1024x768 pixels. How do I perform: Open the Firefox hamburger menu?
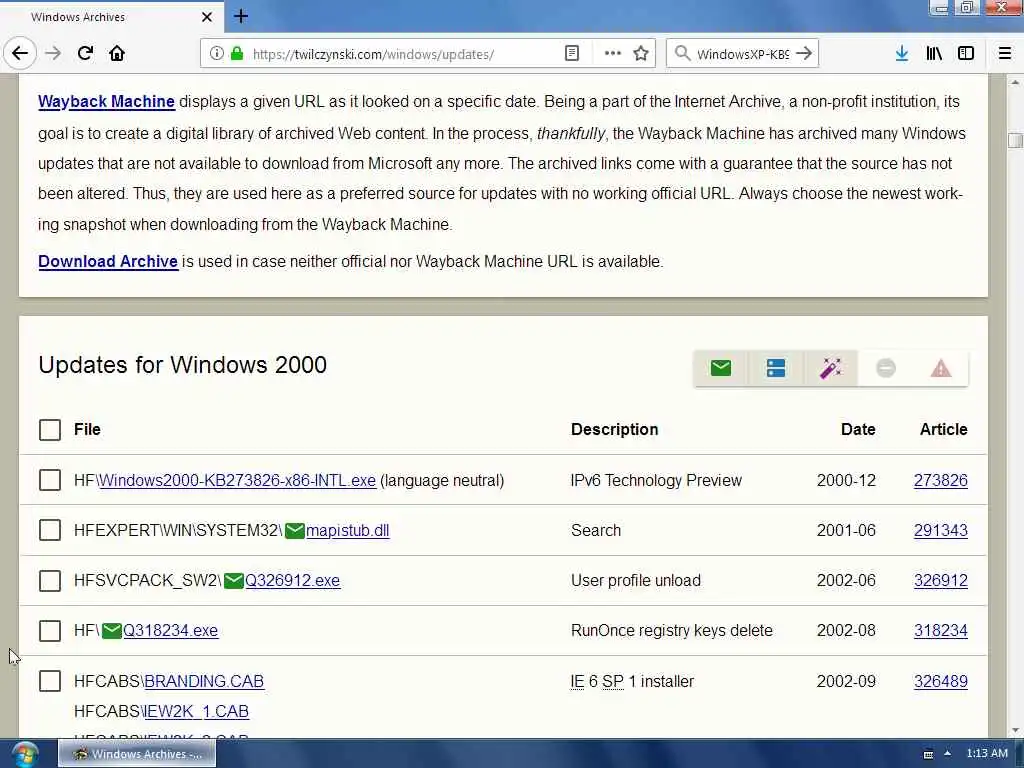1005,54
